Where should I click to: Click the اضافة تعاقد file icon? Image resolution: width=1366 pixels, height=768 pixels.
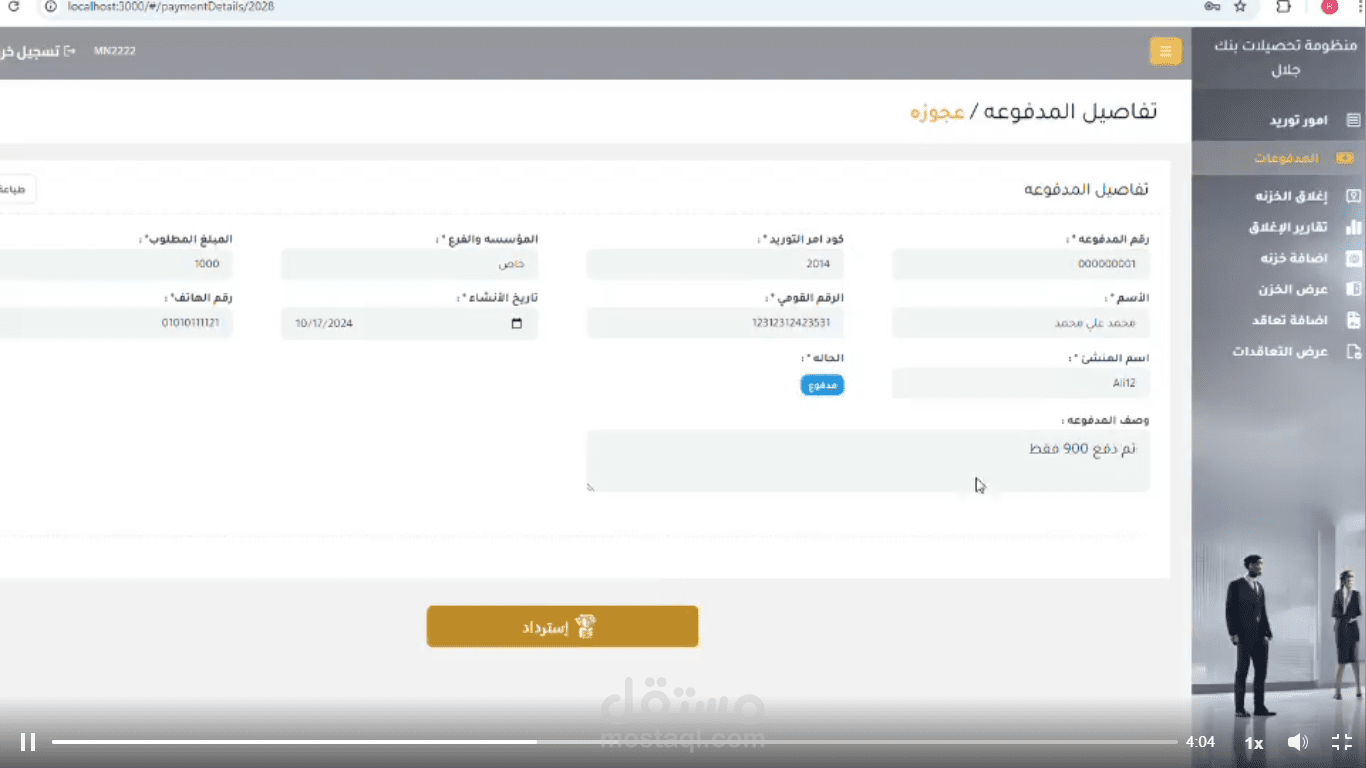pos(1353,320)
